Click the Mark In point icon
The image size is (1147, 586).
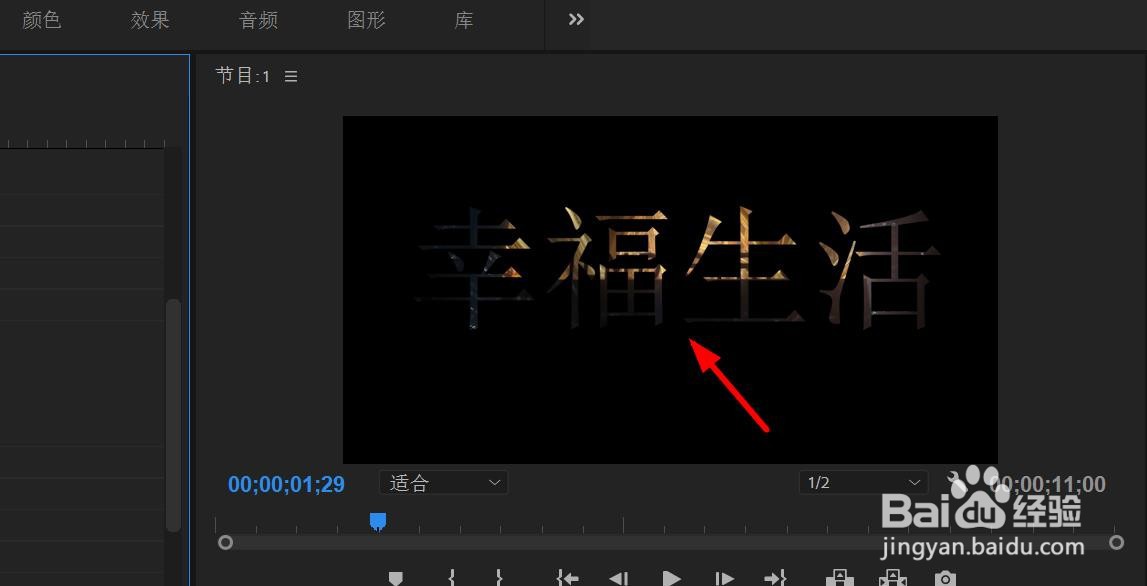tap(451, 577)
